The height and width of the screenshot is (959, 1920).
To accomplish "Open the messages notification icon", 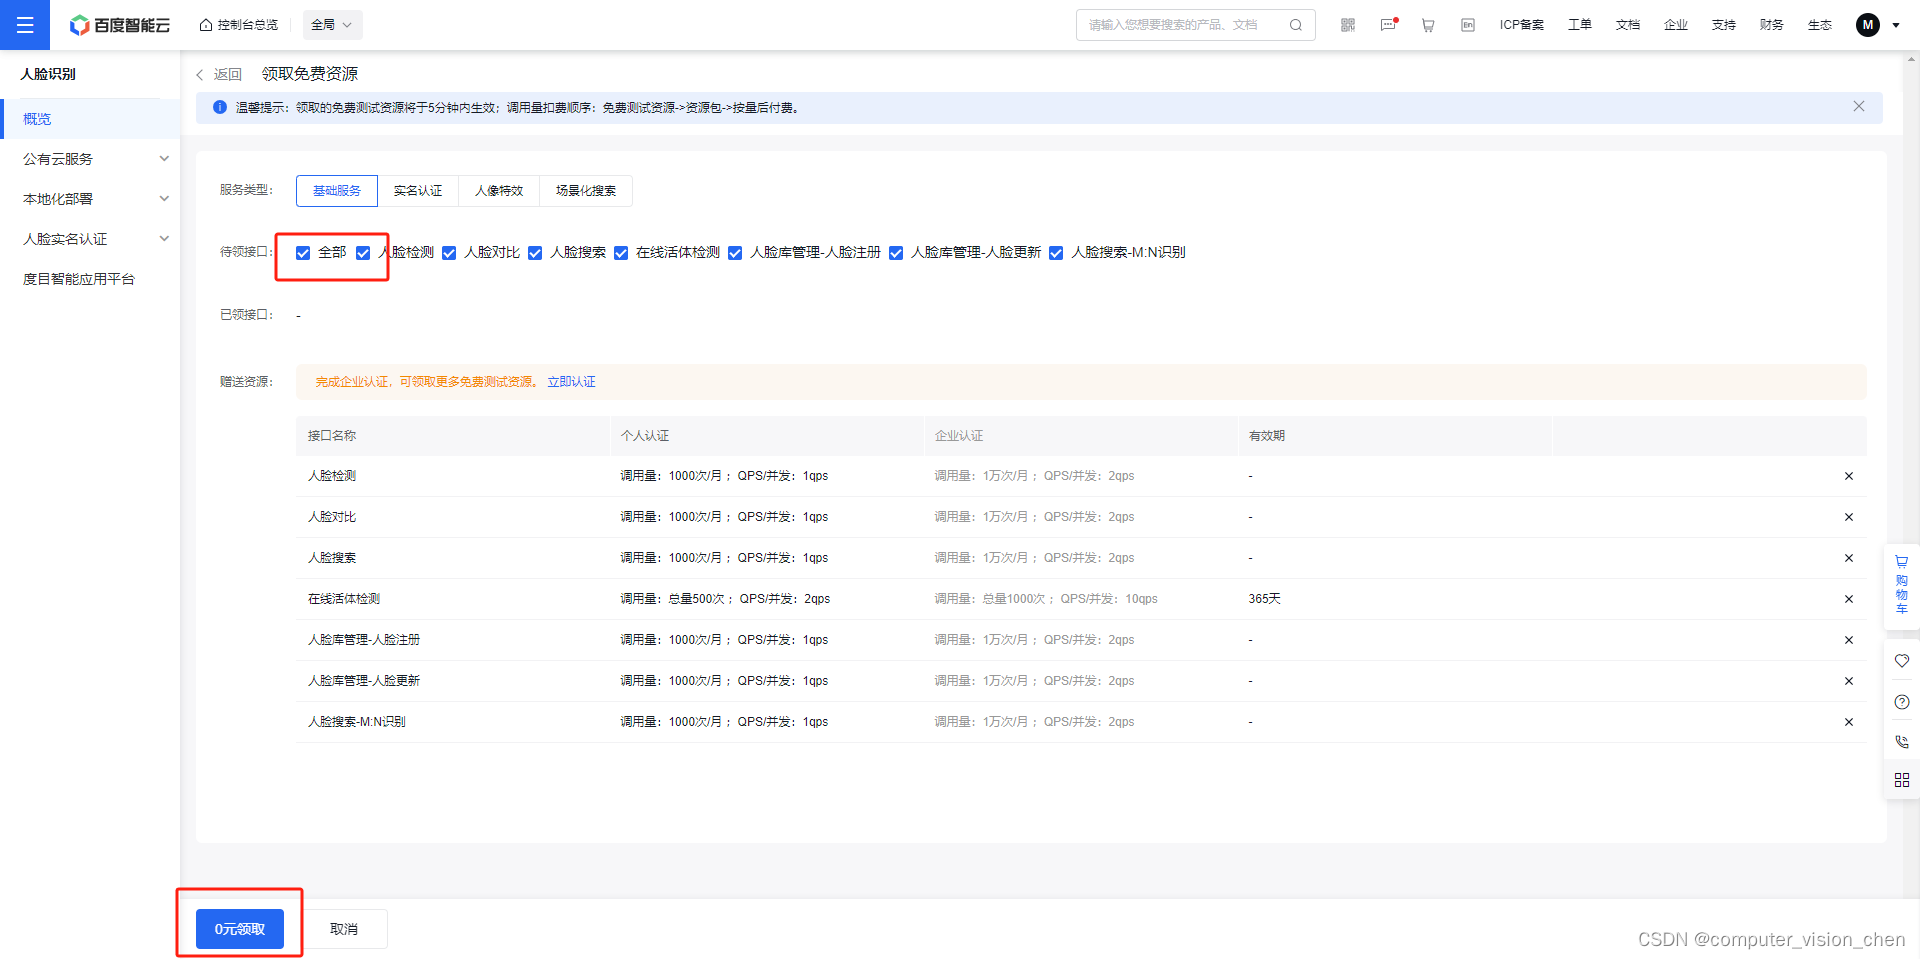I will pos(1388,25).
